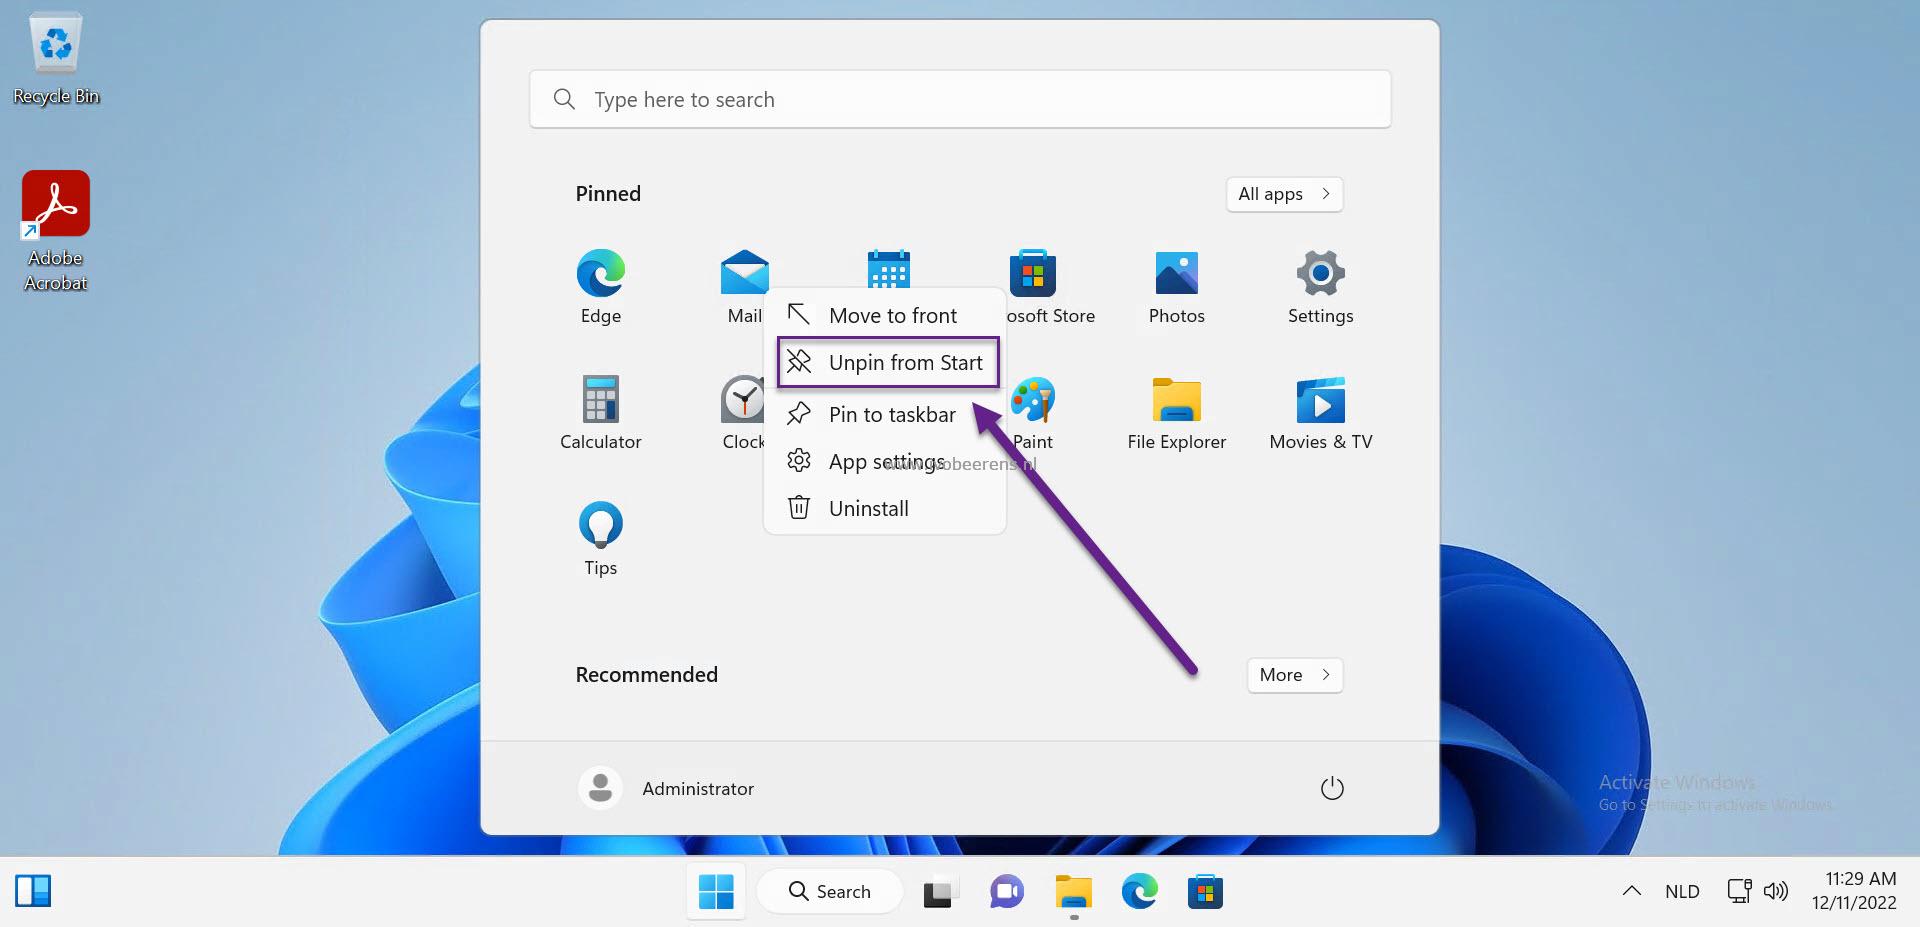Launch the Calculator app

(x=600, y=413)
